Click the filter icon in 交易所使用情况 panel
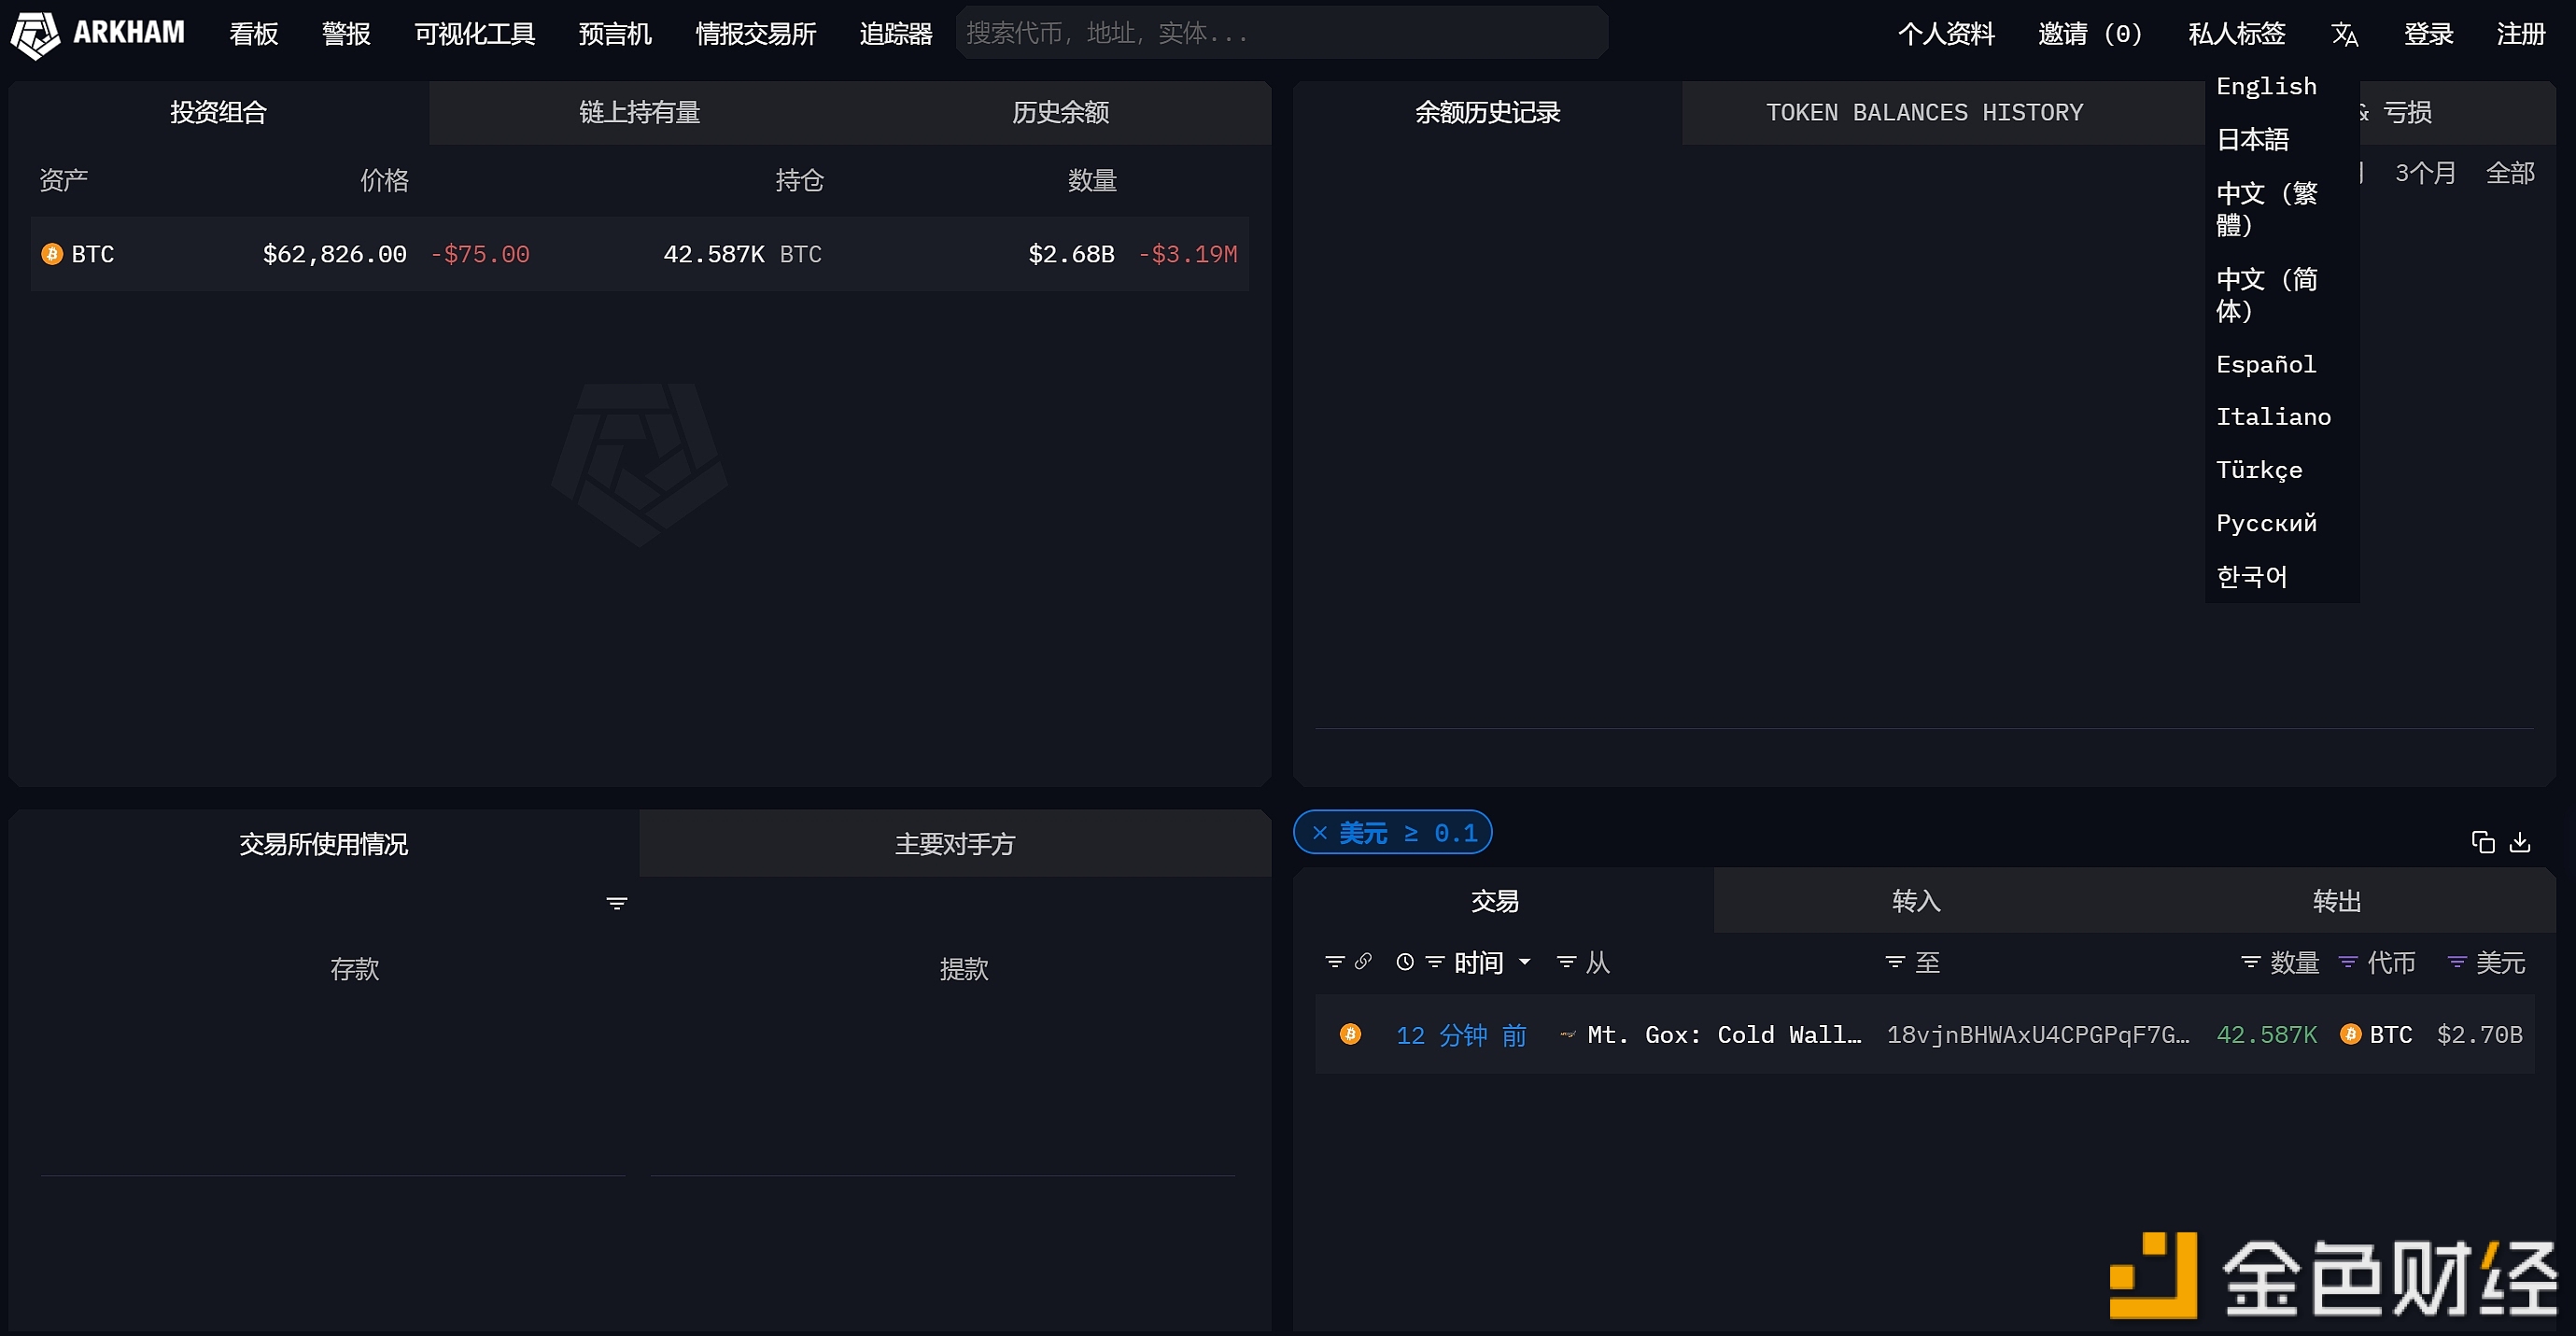 (x=617, y=903)
